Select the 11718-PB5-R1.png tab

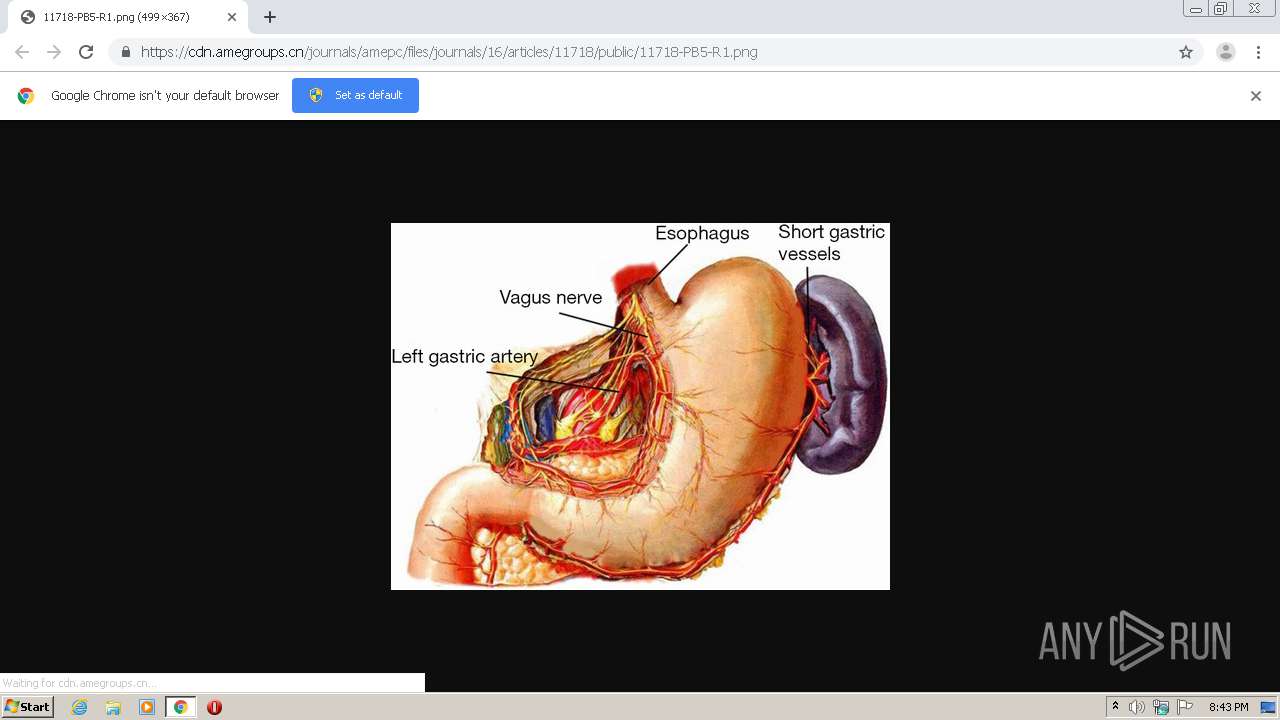128,17
